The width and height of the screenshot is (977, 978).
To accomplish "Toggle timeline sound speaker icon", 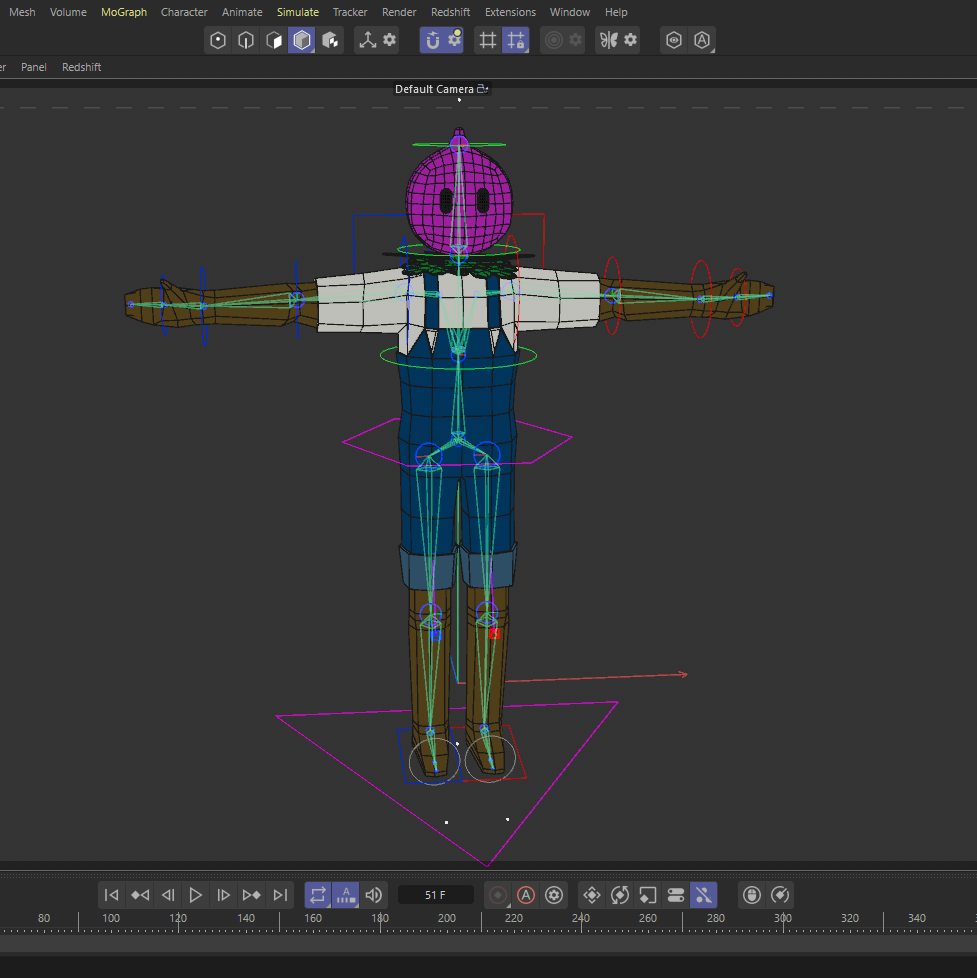I will pos(374,895).
